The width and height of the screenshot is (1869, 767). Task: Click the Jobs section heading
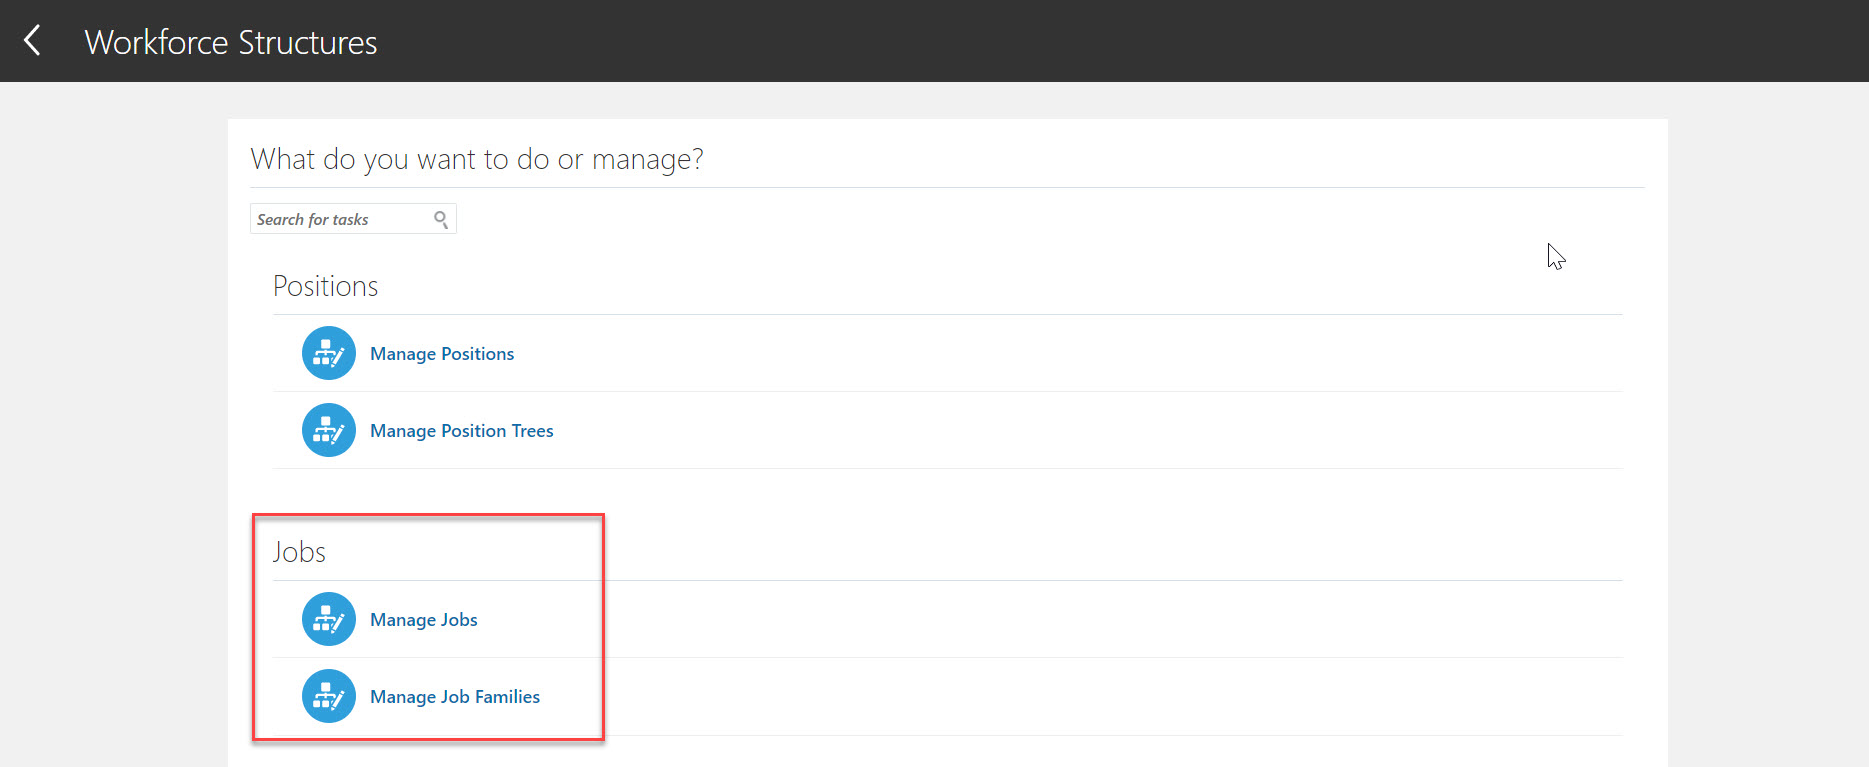coord(299,552)
